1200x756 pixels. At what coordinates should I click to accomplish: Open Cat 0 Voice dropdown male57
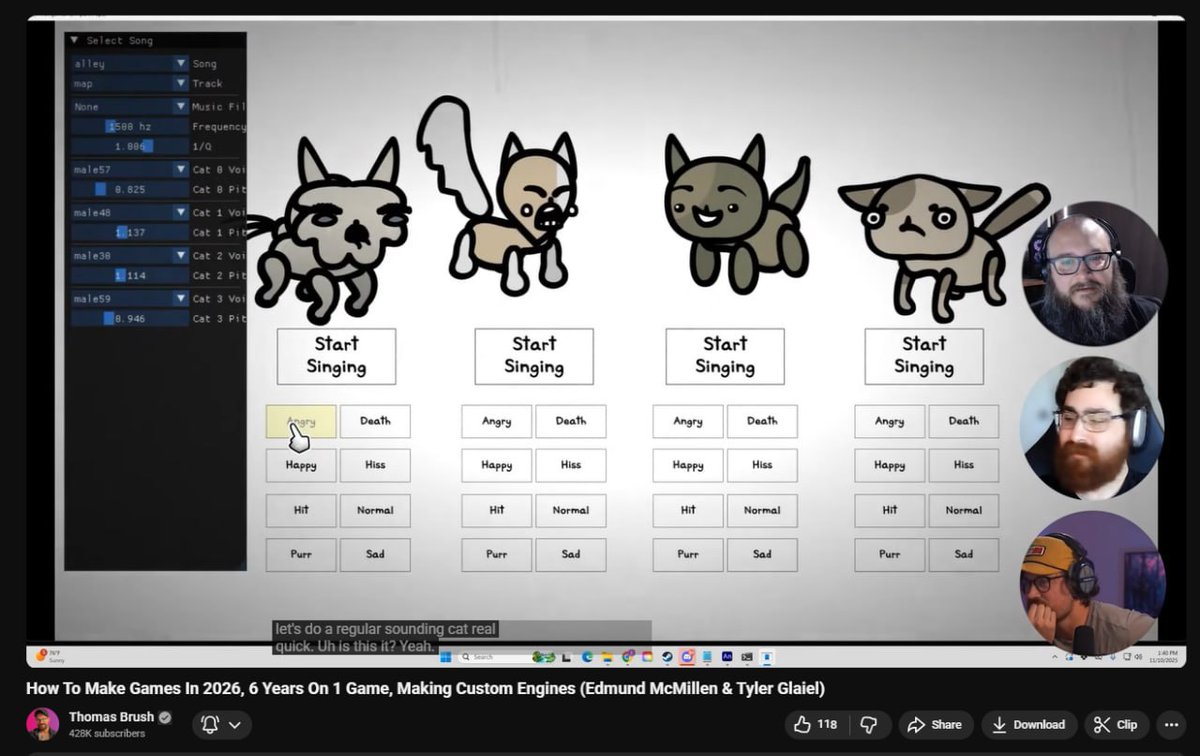click(129, 170)
